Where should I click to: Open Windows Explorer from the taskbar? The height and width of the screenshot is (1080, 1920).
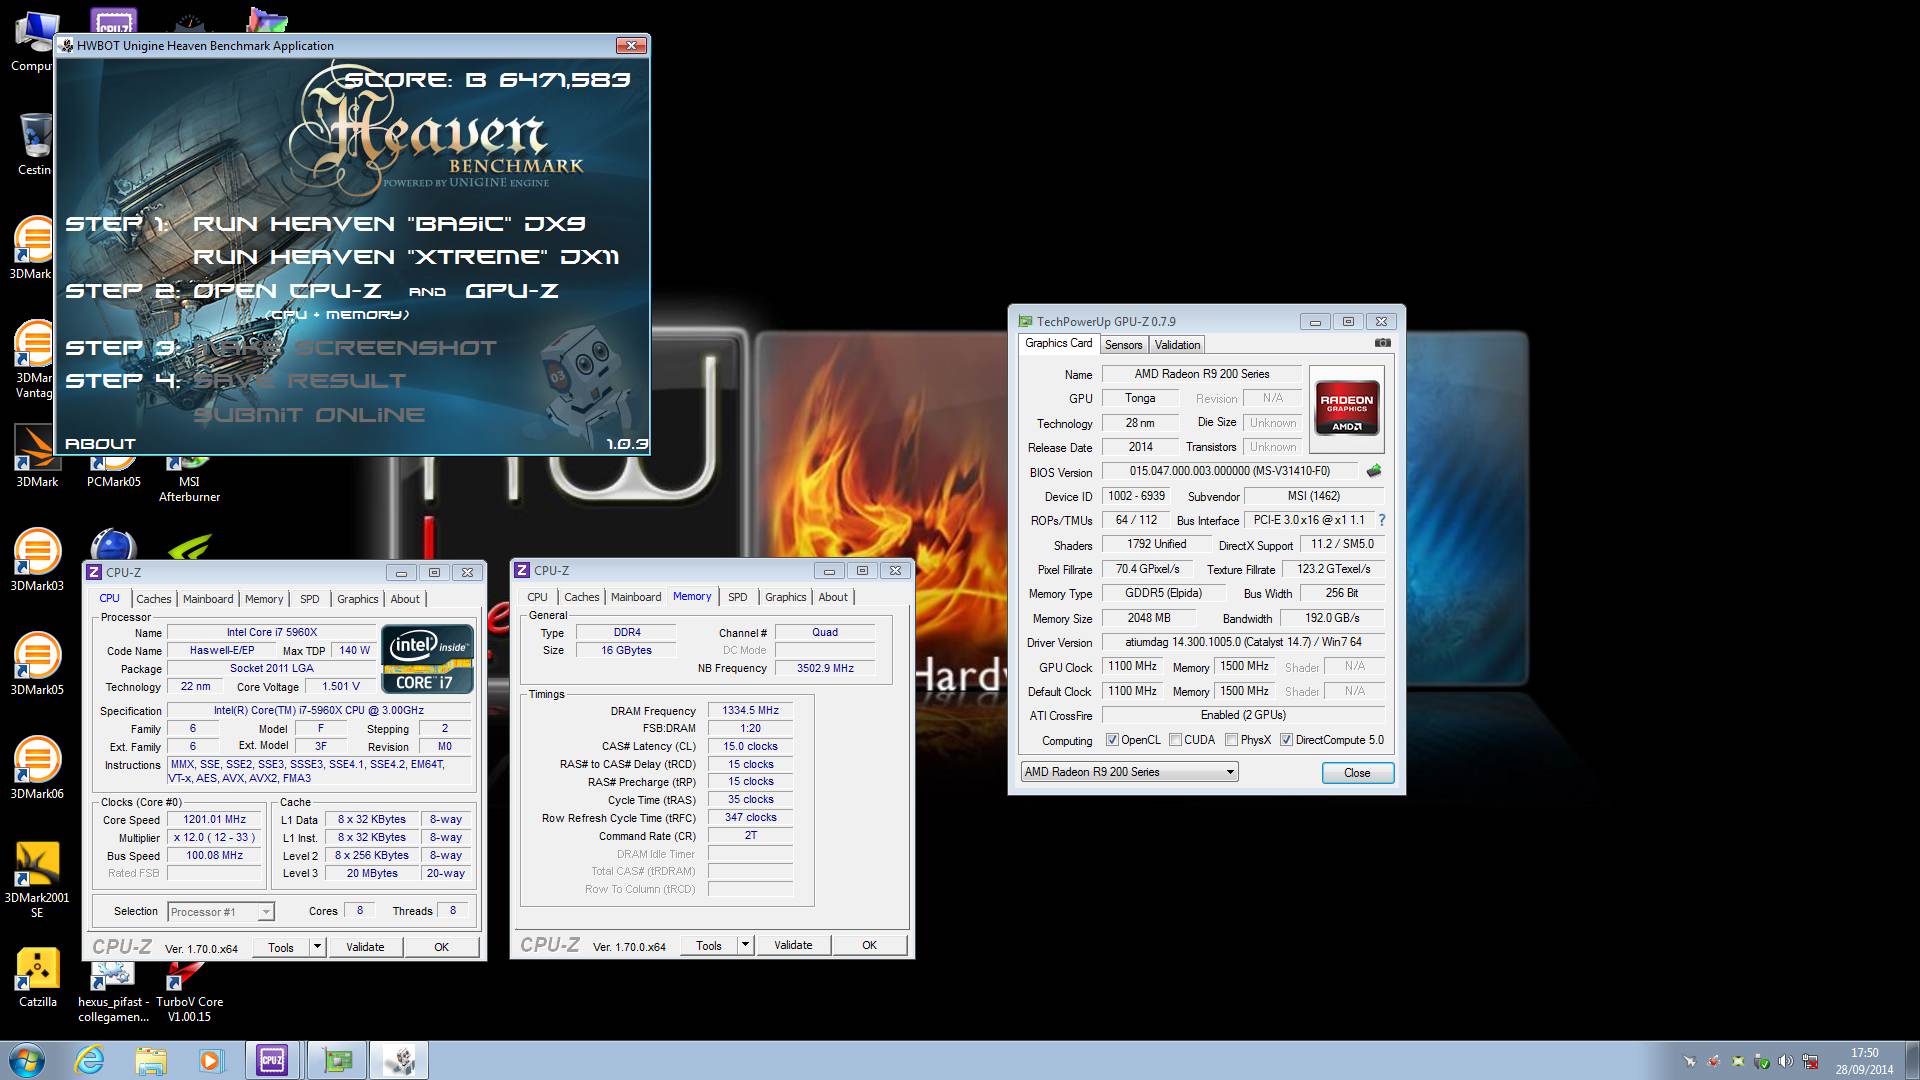point(151,1060)
